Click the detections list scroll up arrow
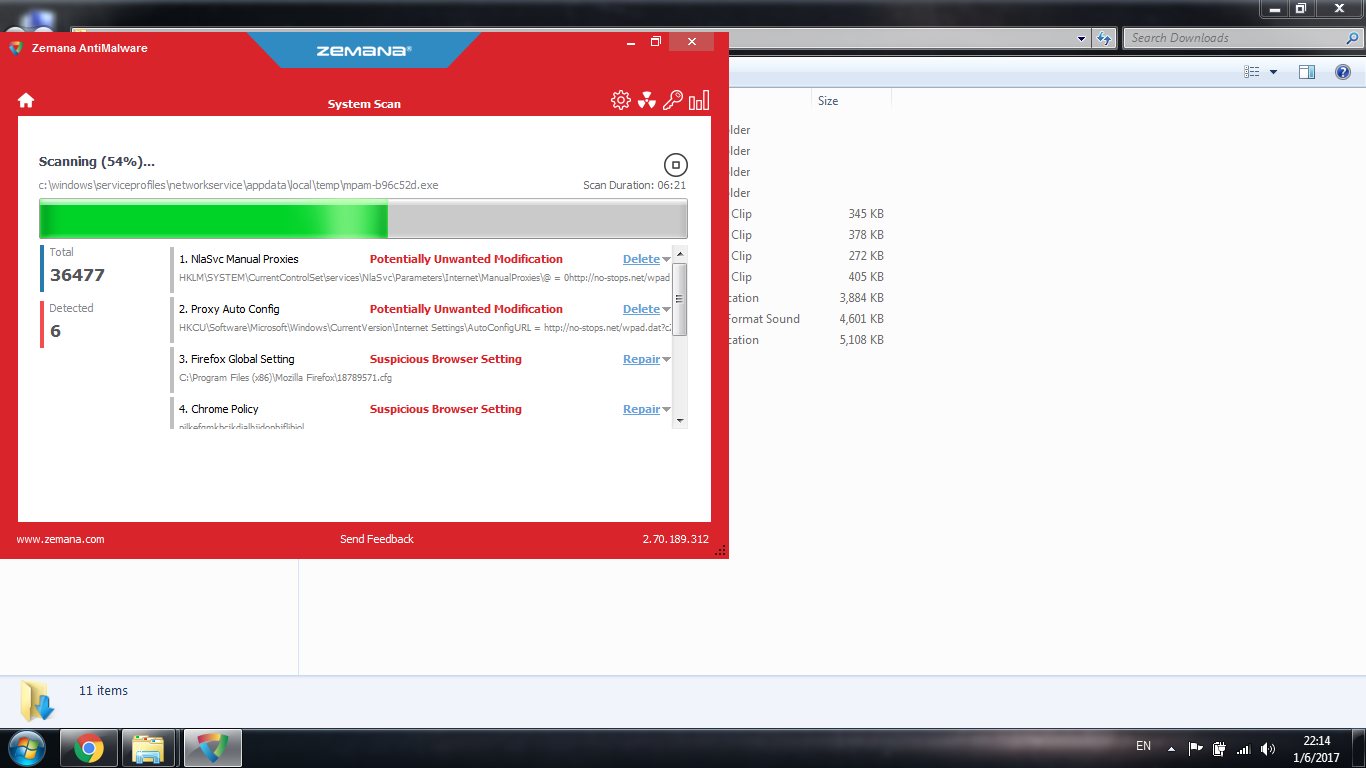Viewport: 1366px width, 768px height. tap(680, 253)
